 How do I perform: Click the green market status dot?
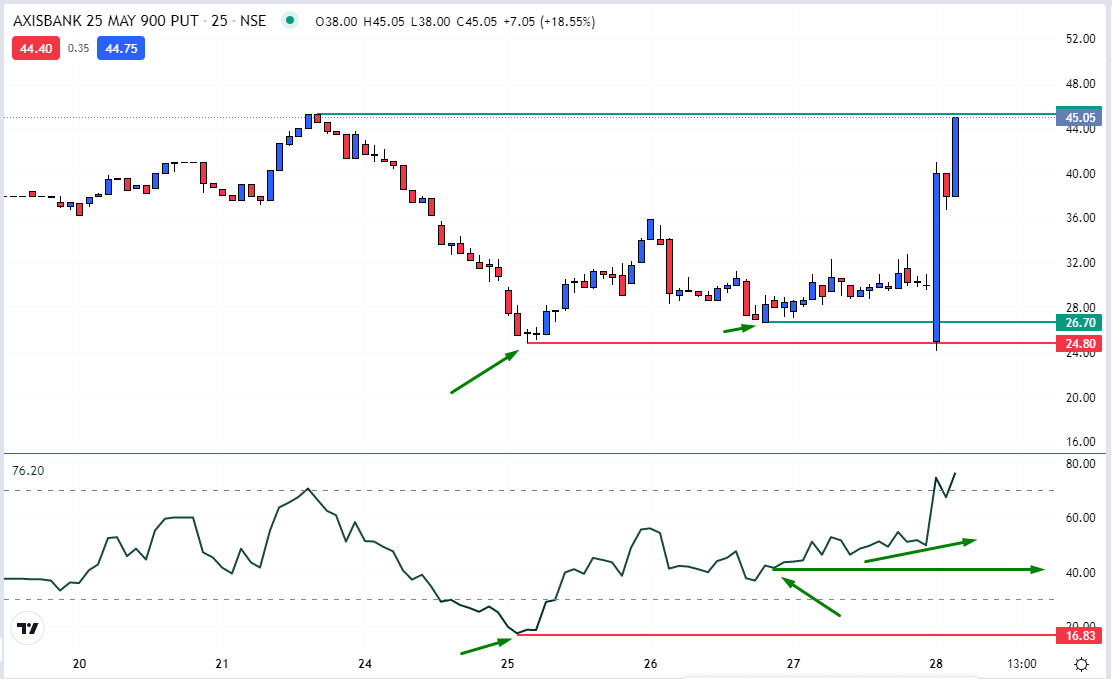(x=289, y=21)
